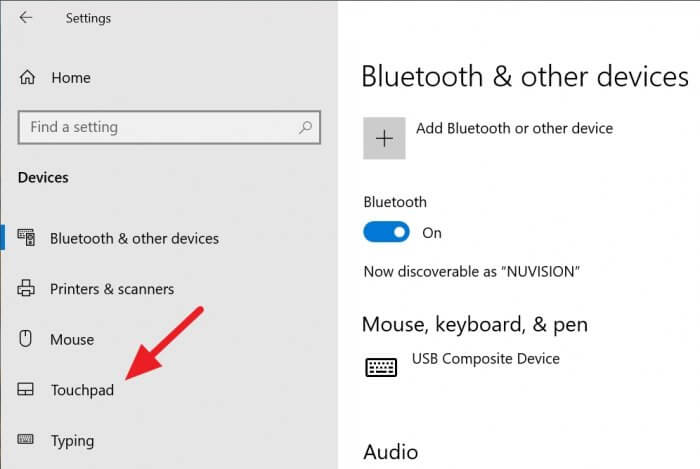
Task: Open the Touchpad settings page
Action: 82,390
